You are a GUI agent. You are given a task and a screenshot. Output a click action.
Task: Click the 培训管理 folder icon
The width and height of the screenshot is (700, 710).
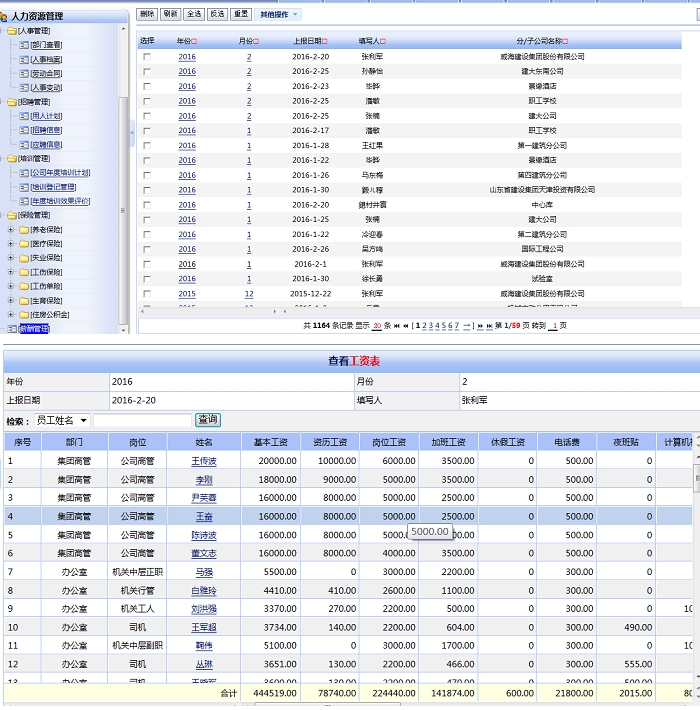(12, 158)
